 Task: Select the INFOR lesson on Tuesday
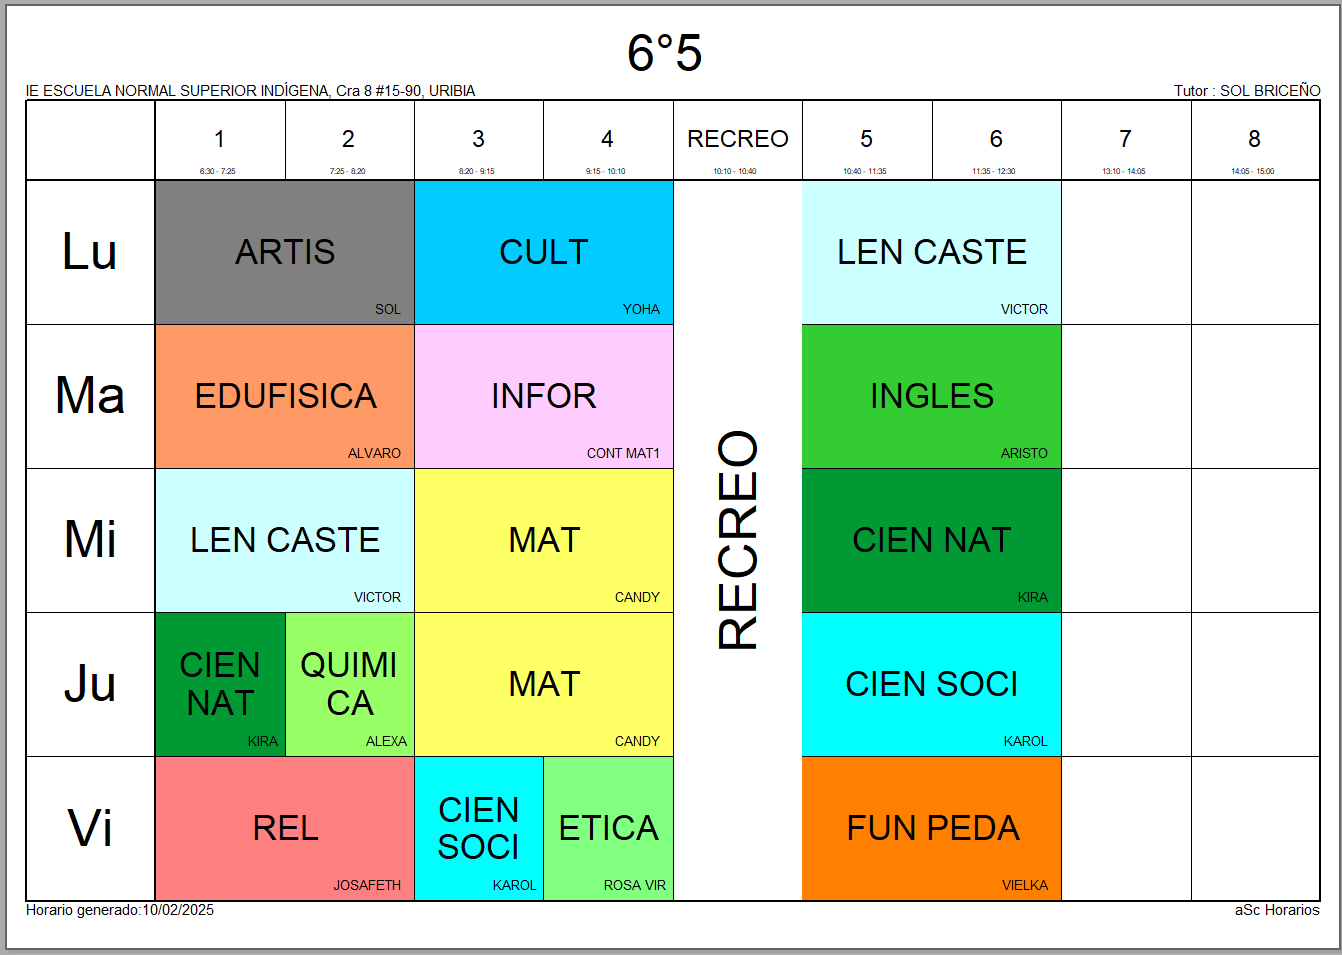point(544,396)
